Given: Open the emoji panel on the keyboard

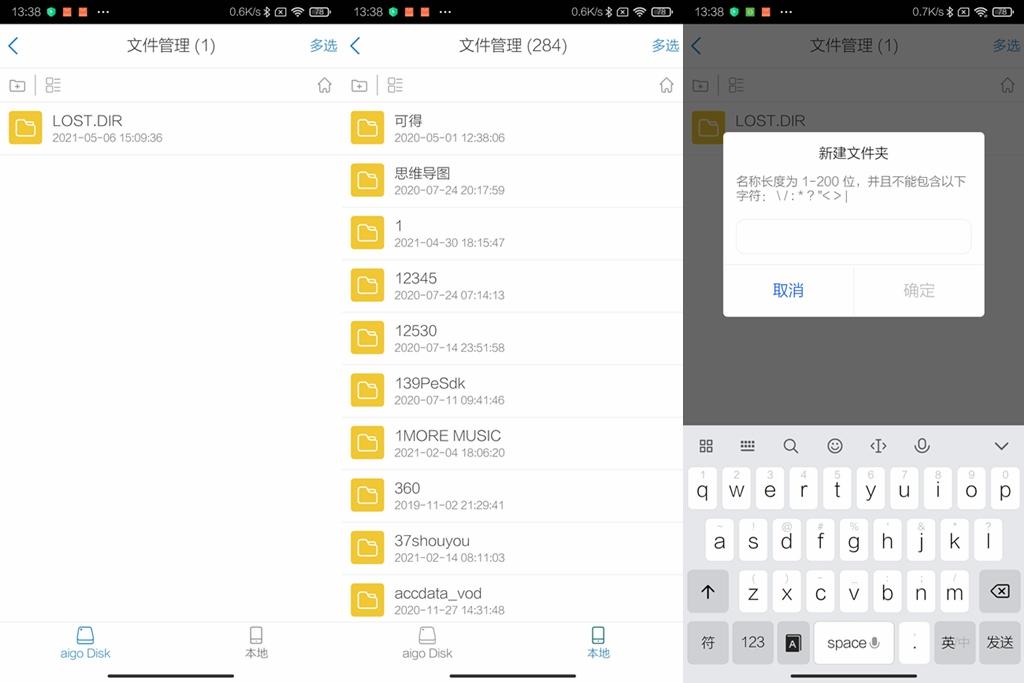Looking at the screenshot, I should pyautogui.click(x=835, y=445).
